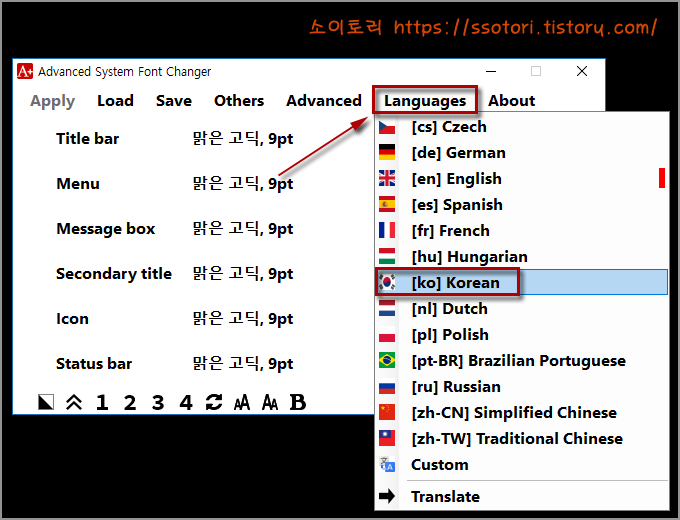Select preset number 3

pyautogui.click(x=158, y=402)
